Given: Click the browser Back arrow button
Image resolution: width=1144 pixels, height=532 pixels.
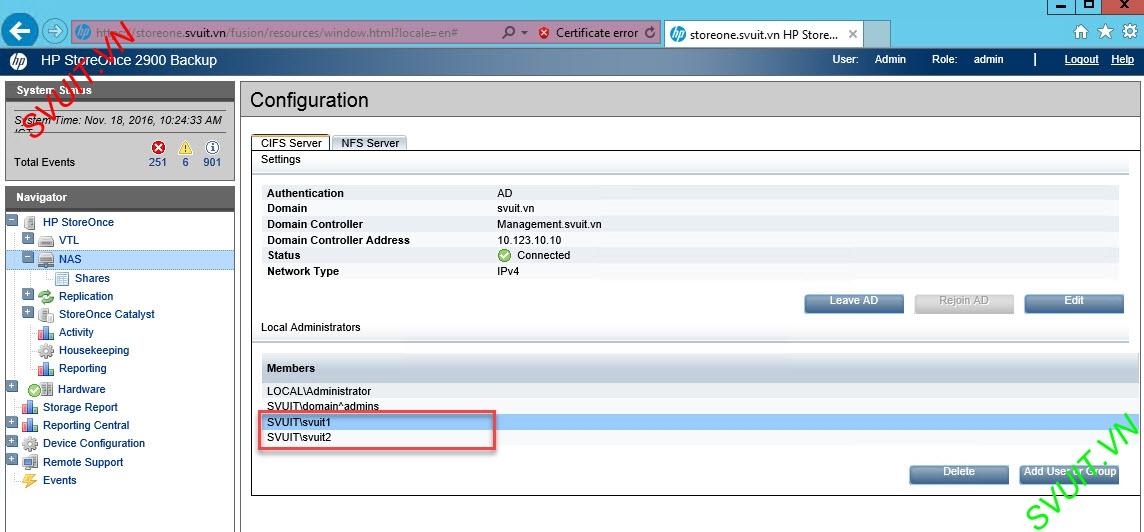Looking at the screenshot, I should coord(20,31).
